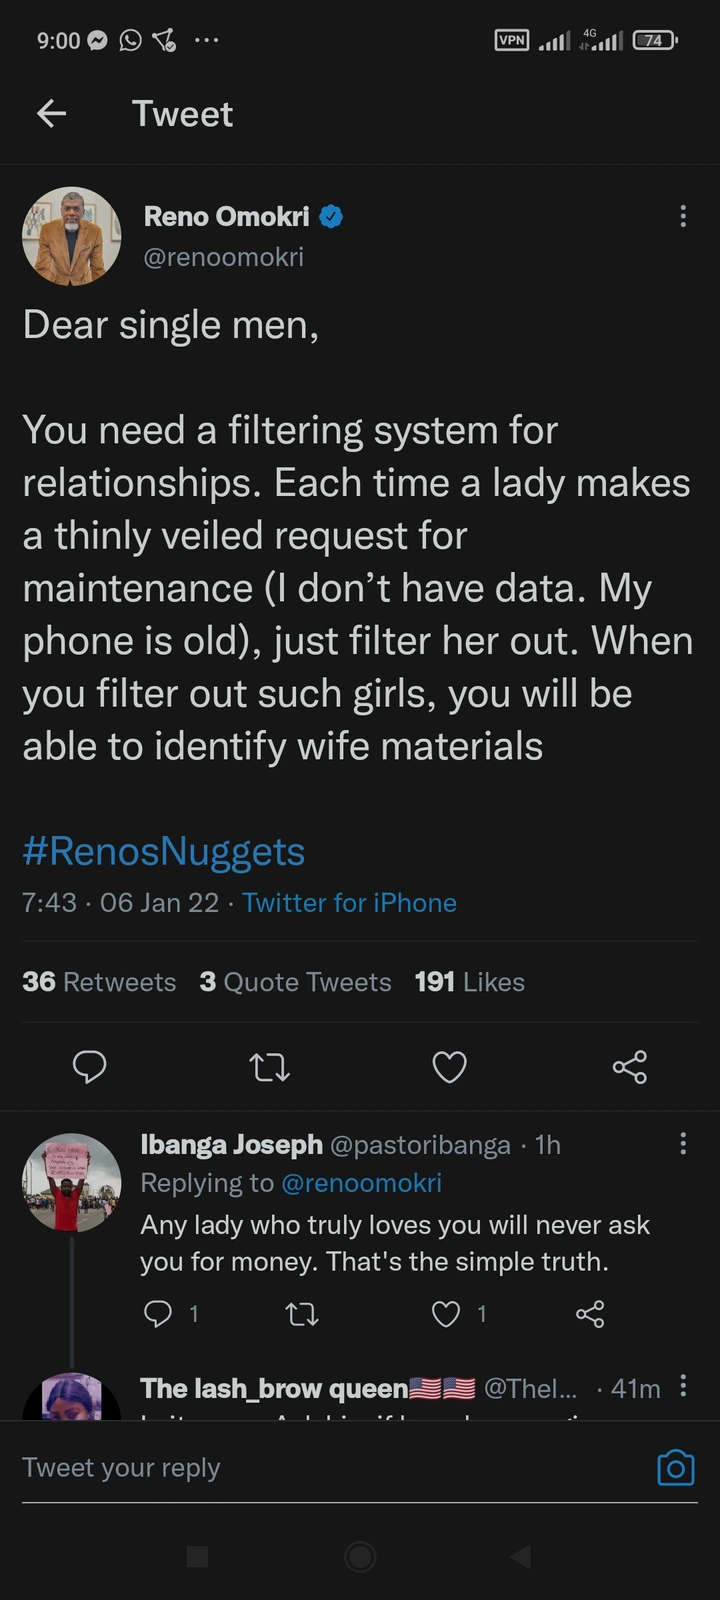The height and width of the screenshot is (1600, 720).
Task: Reply to the main tweet via bubble icon
Action: pyautogui.click(x=90, y=1067)
